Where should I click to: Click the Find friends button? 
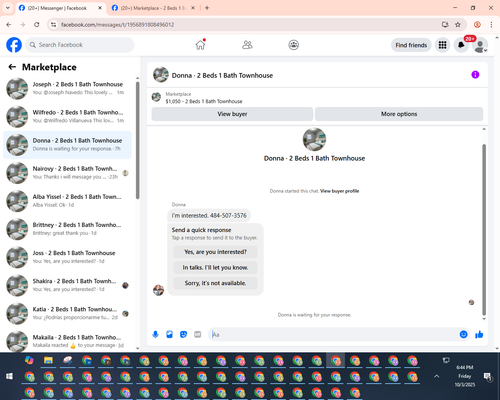(x=411, y=45)
